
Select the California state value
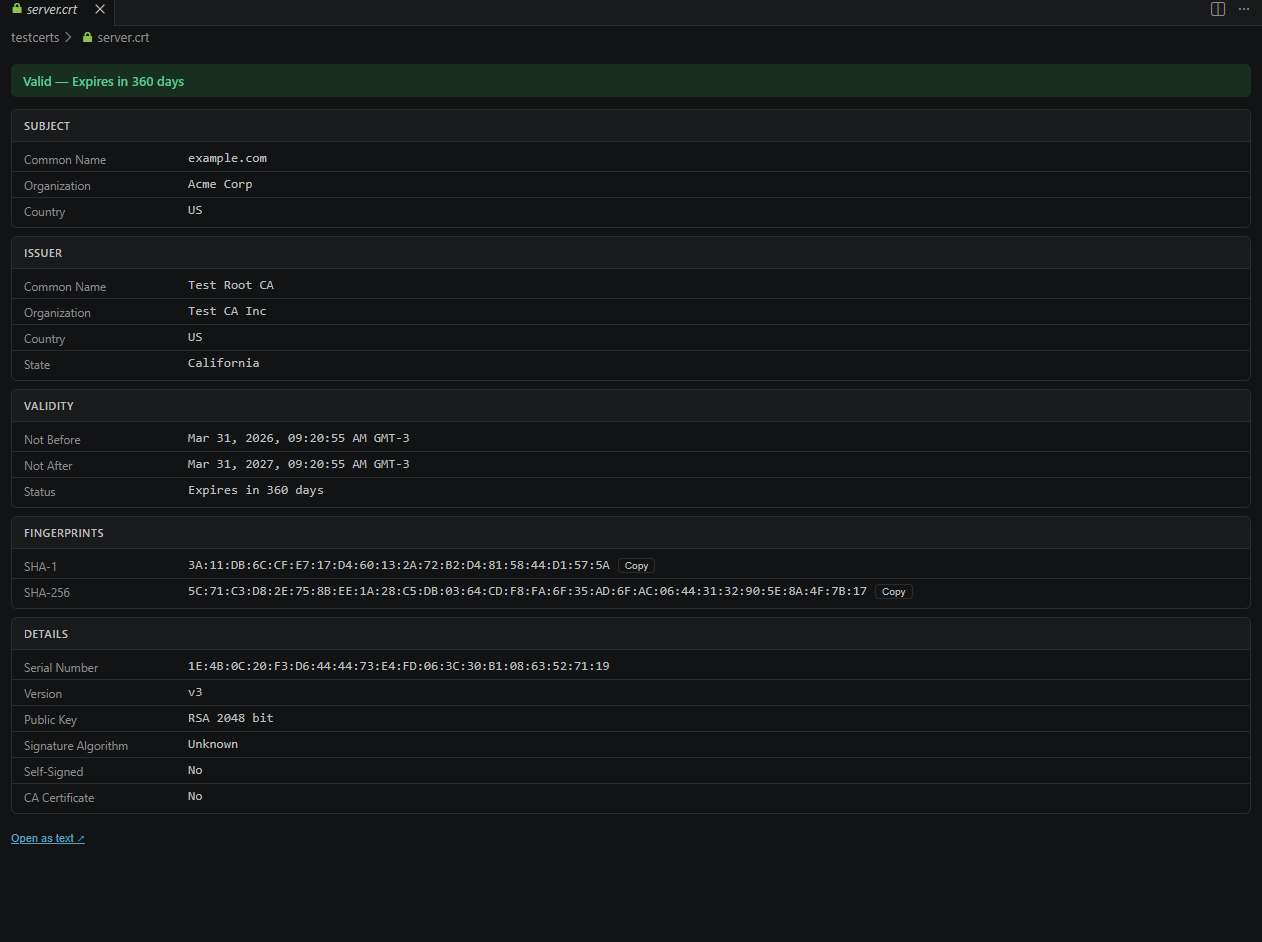click(223, 363)
